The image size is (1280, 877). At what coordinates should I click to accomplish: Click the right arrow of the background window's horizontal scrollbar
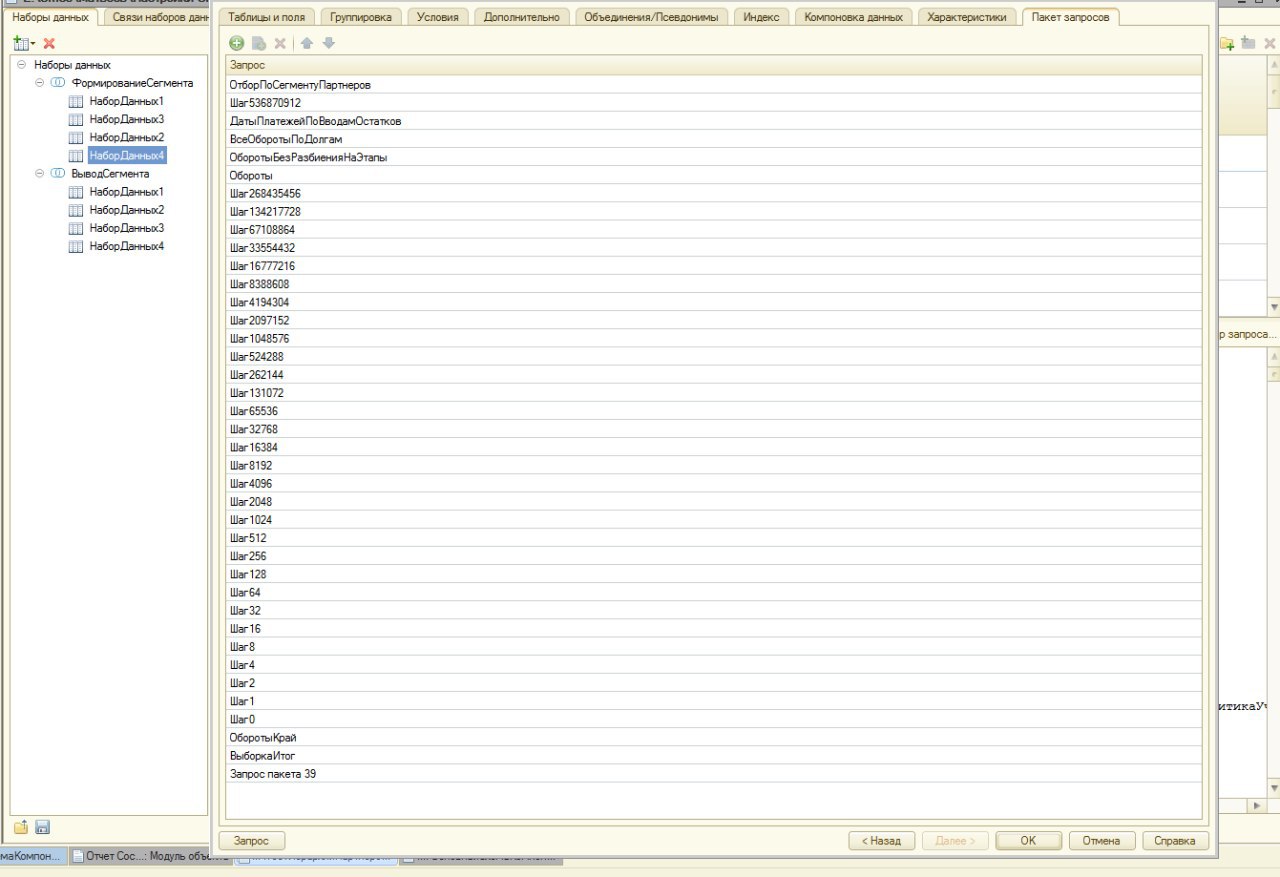[x=1258, y=805]
